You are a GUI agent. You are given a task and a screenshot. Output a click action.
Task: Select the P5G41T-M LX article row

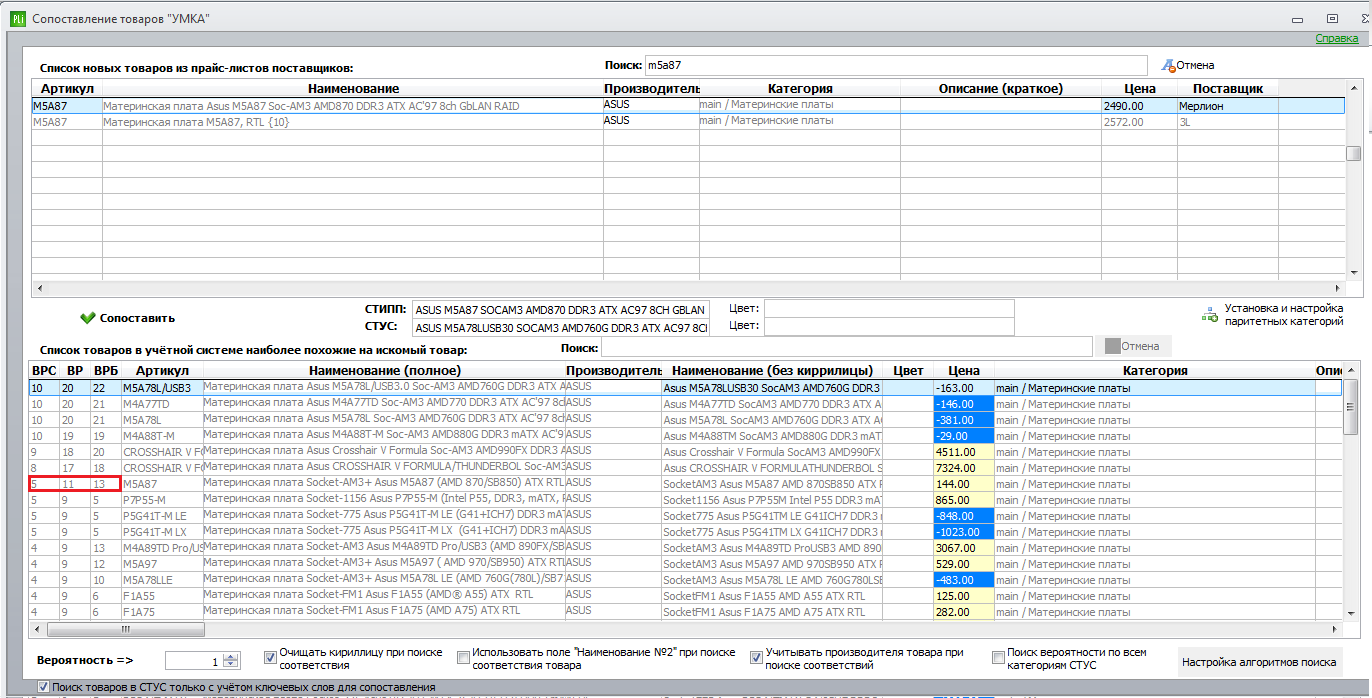686,532
